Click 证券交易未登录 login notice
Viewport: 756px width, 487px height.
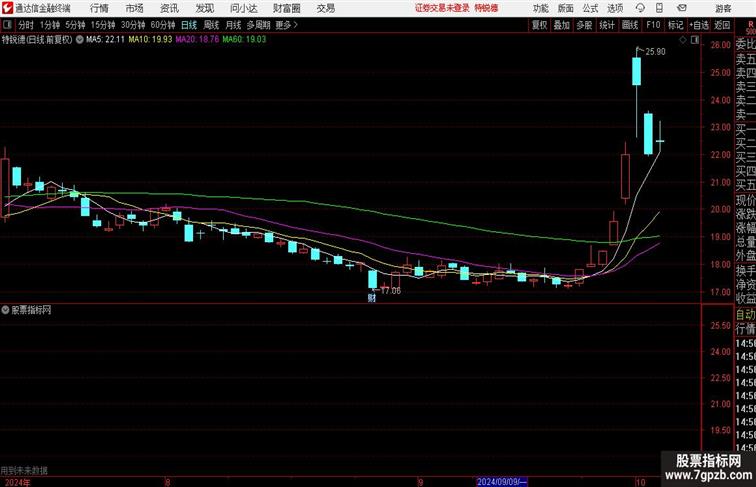tap(442, 8)
